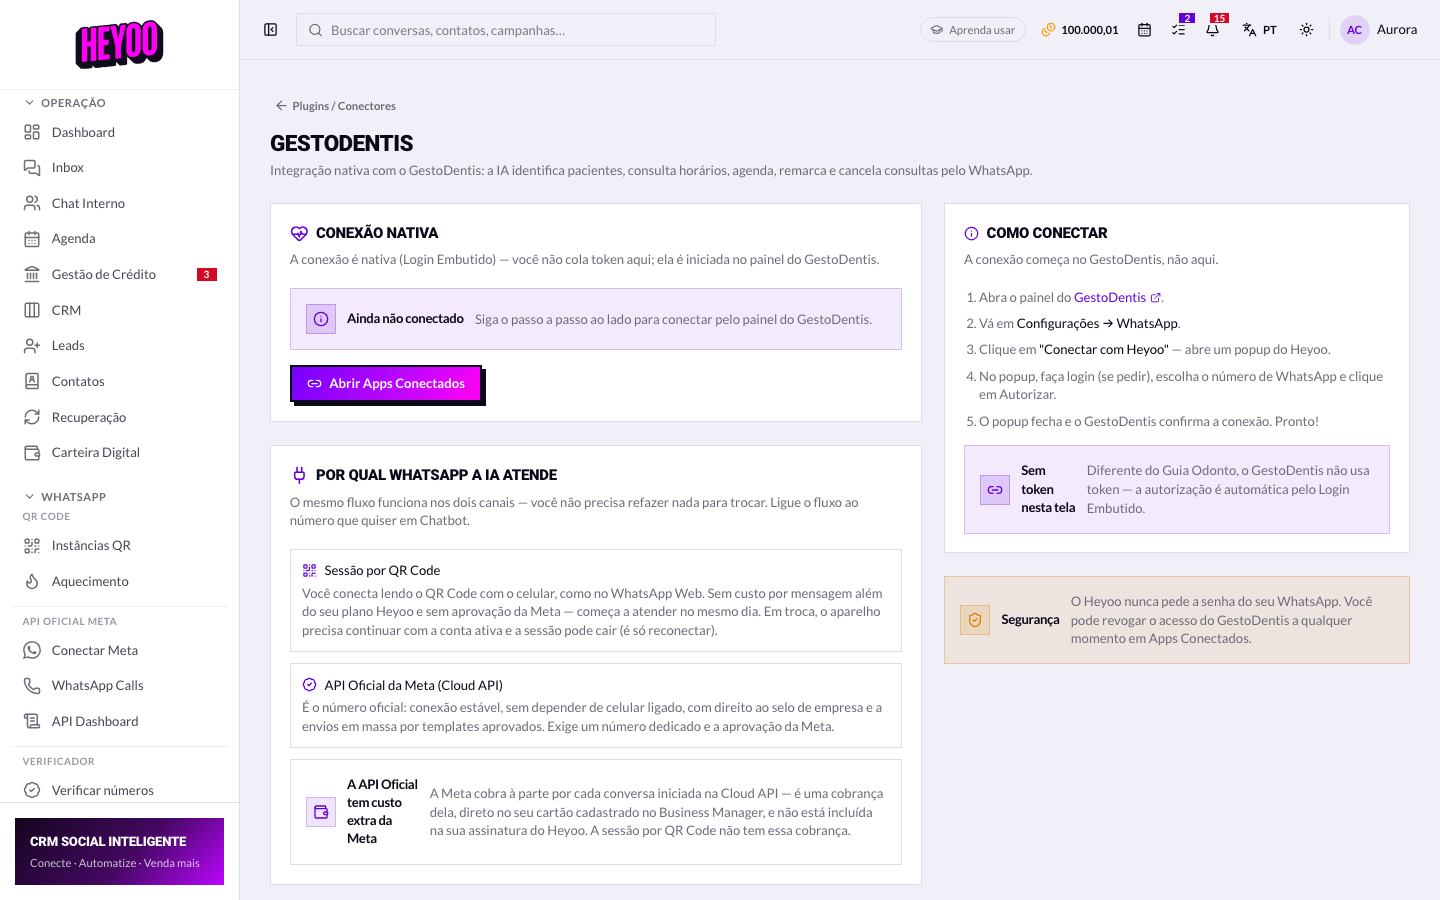Click the Verificar números check icon

click(x=32, y=790)
